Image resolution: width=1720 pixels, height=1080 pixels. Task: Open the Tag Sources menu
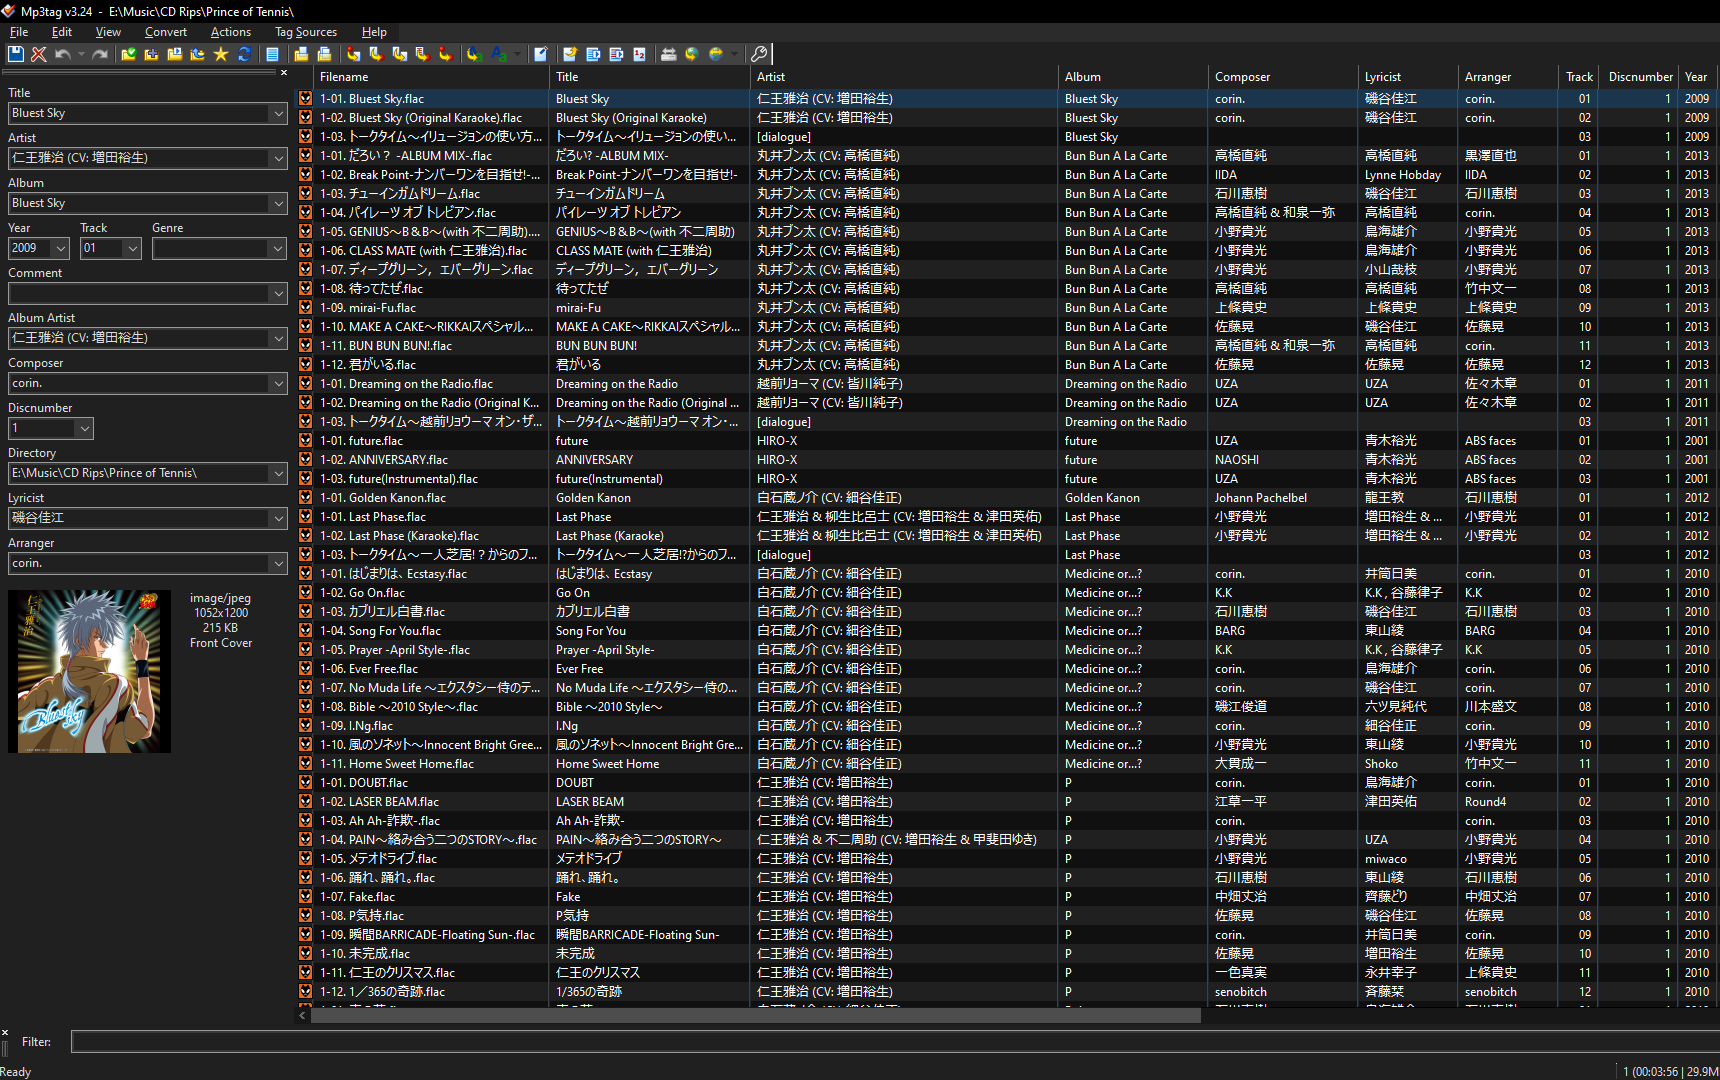[x=306, y=32]
